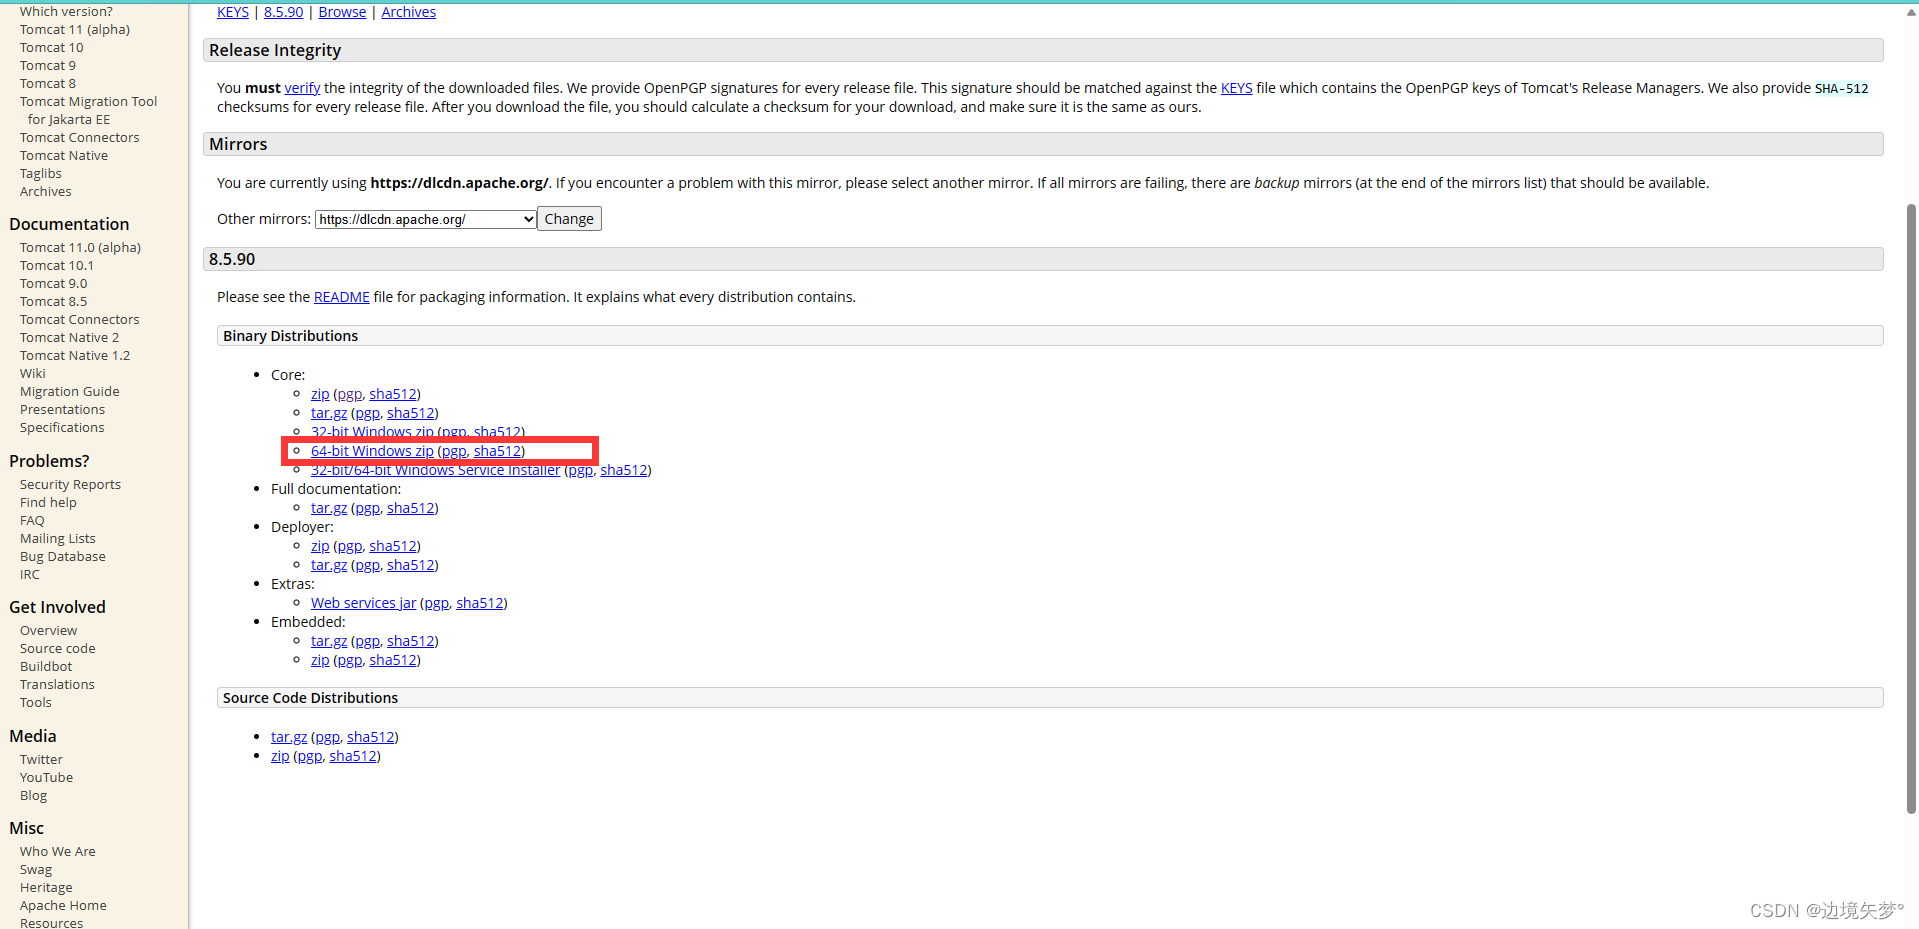Open Tomcat Migration Tool for Jakarta EE

point(88,111)
